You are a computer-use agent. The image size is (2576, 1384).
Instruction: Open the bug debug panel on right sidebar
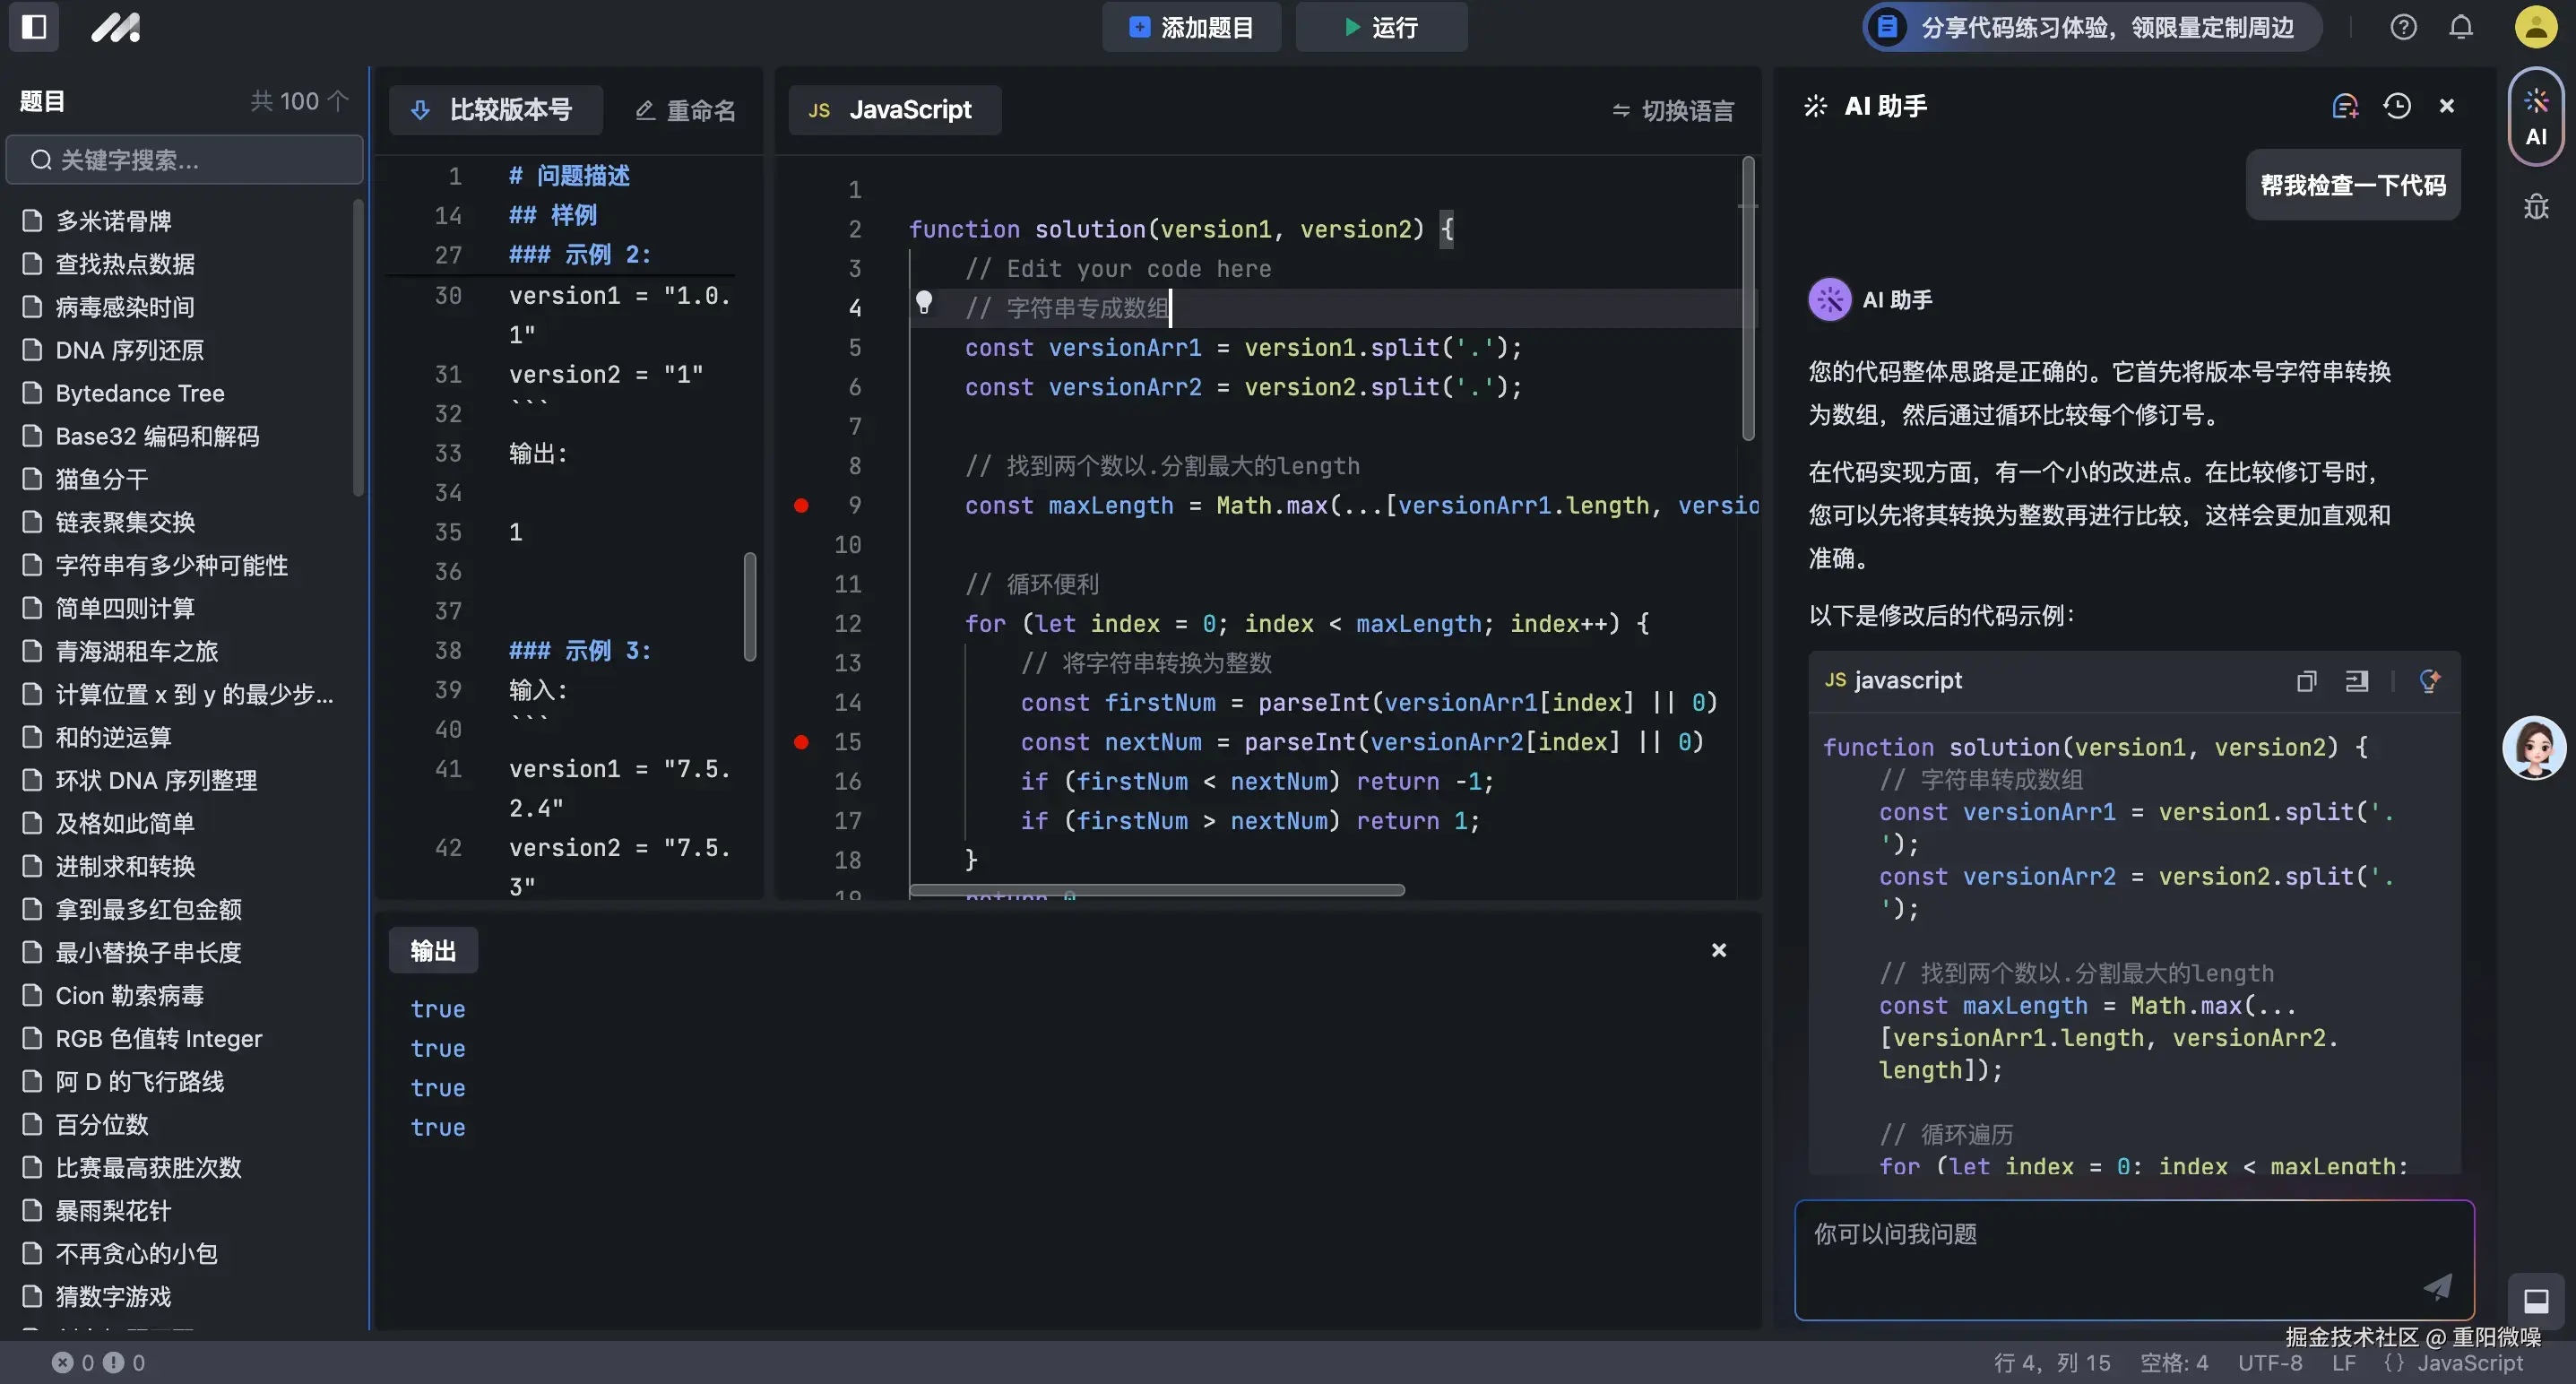[2536, 207]
